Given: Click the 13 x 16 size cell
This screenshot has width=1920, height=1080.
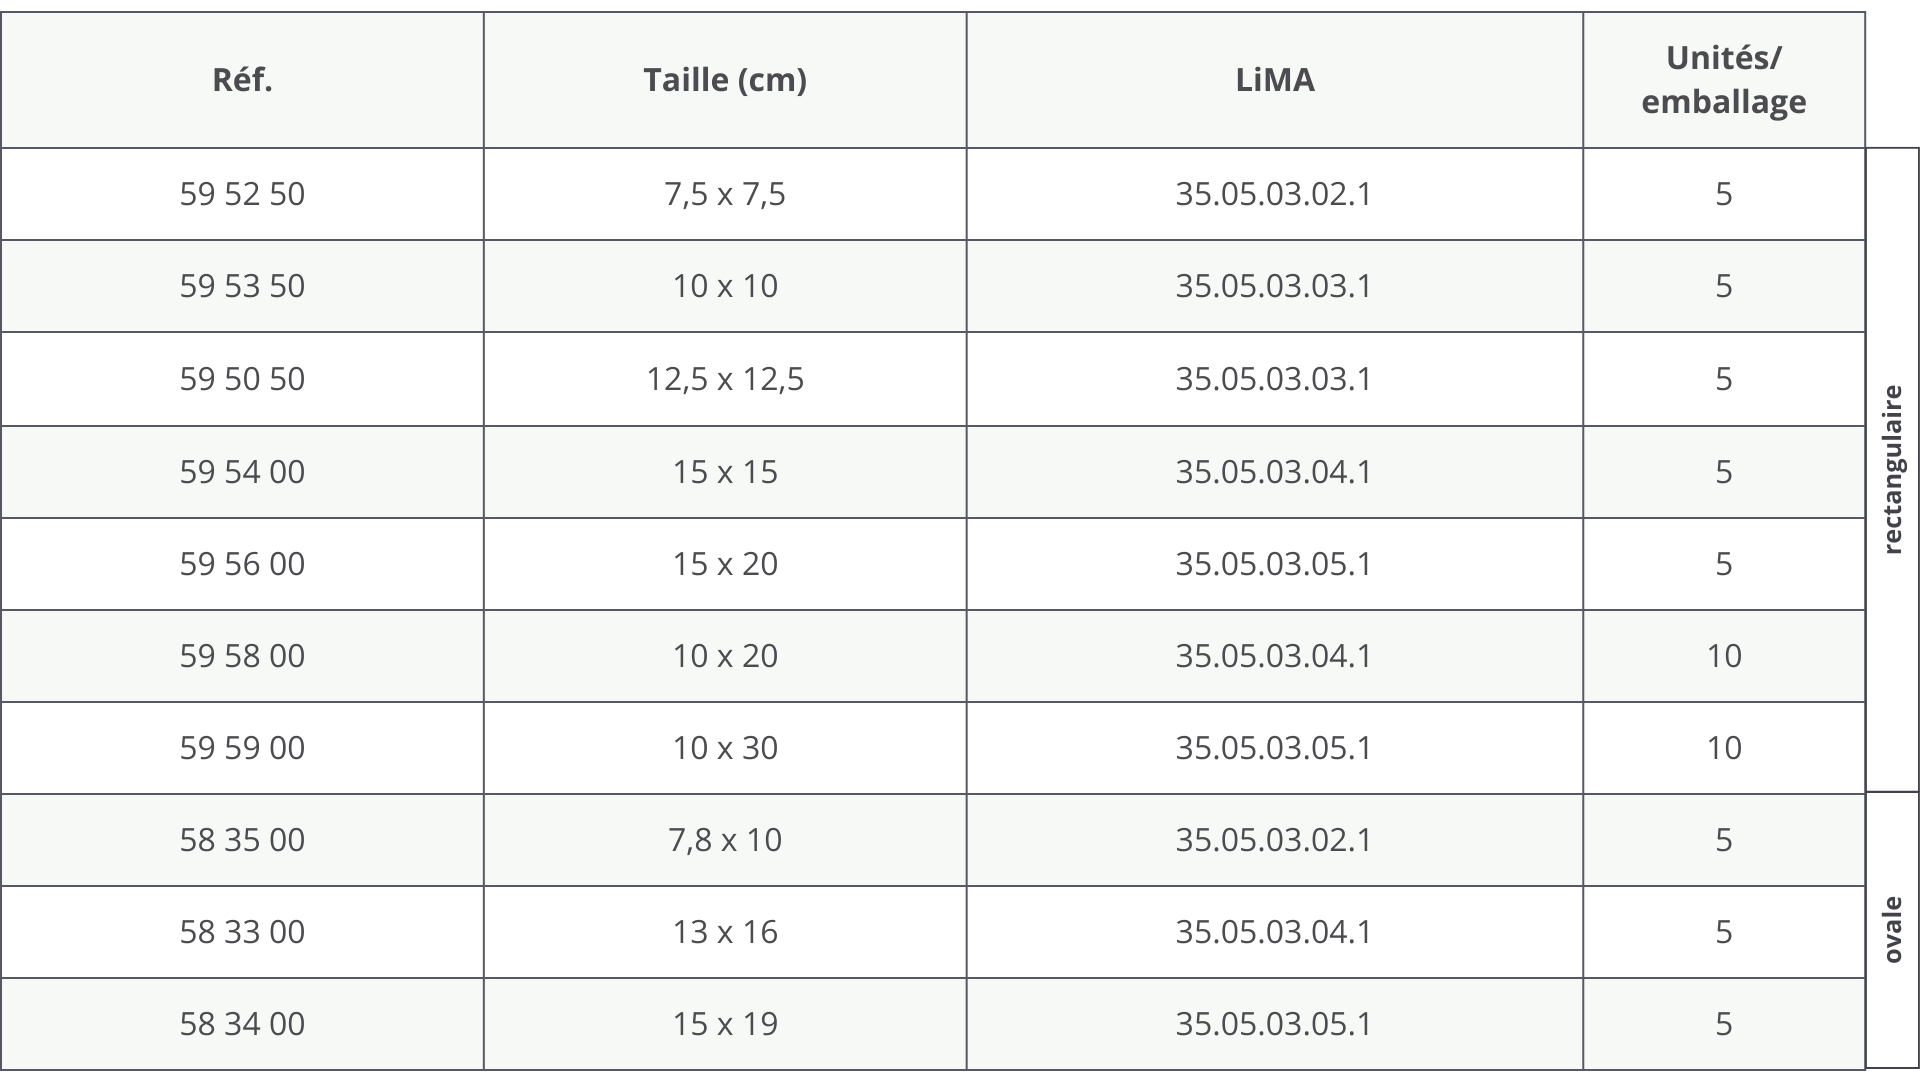Looking at the screenshot, I should point(725,932).
